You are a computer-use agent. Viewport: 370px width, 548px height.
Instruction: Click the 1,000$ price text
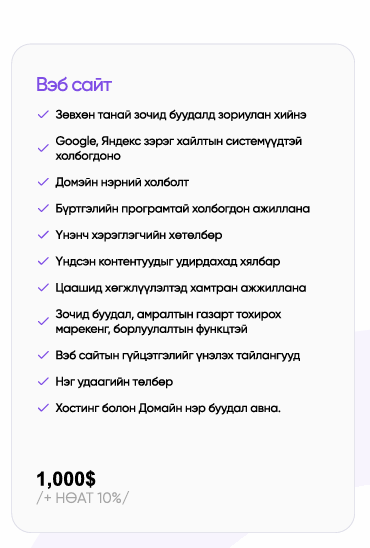(x=66, y=479)
